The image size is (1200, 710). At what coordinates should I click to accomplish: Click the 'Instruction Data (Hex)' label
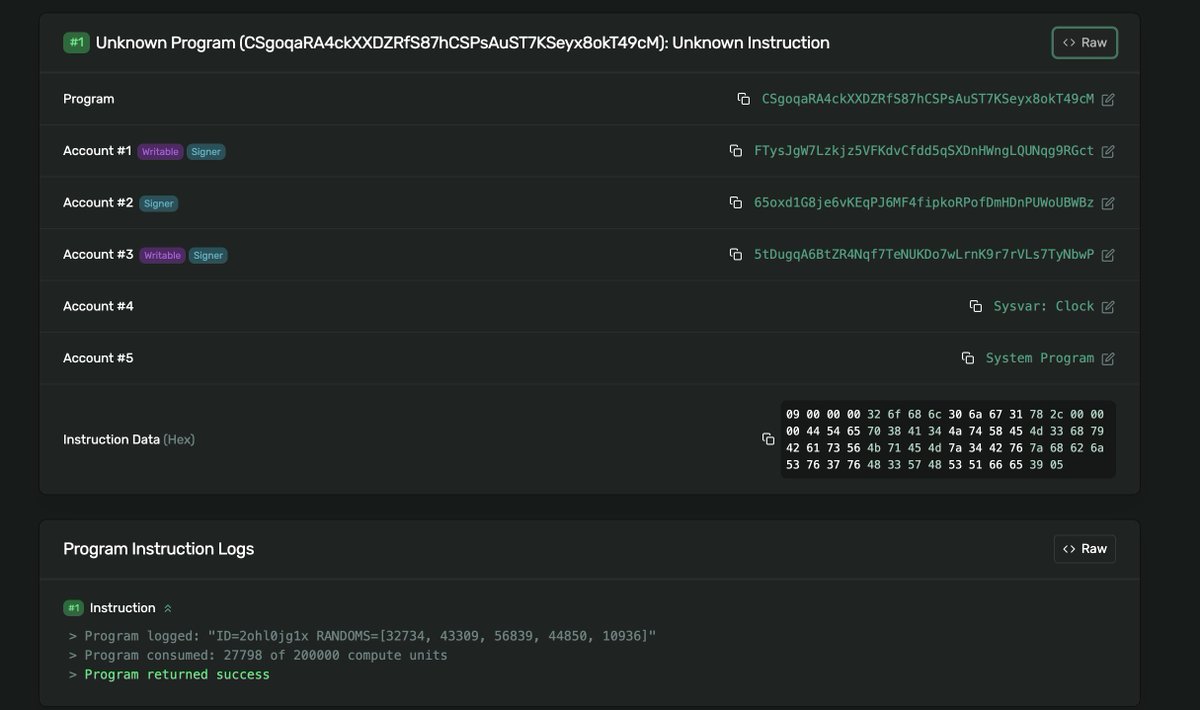pyautogui.click(x=129, y=439)
